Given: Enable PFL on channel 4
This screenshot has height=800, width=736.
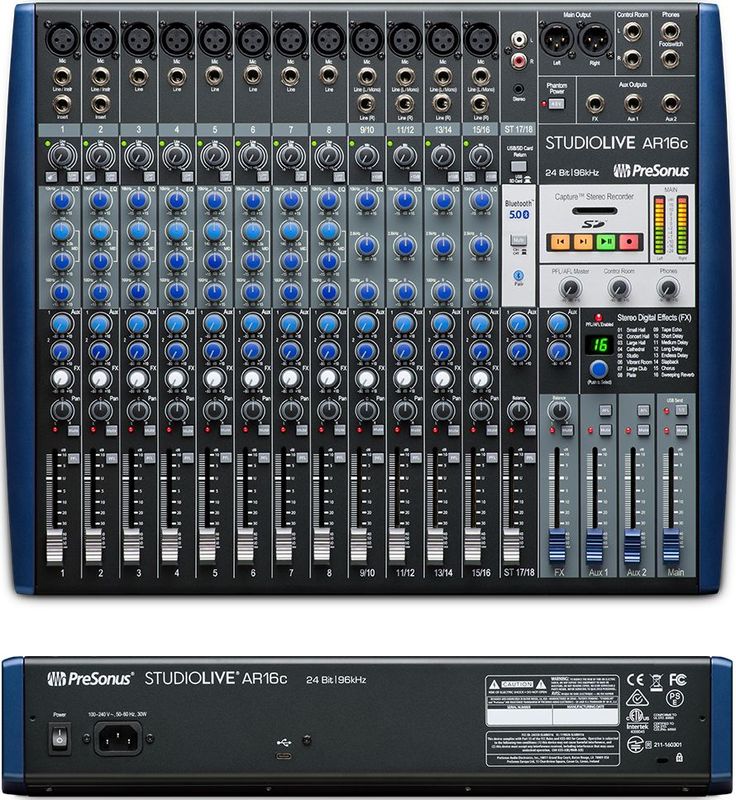Looking at the screenshot, I should [x=187, y=458].
